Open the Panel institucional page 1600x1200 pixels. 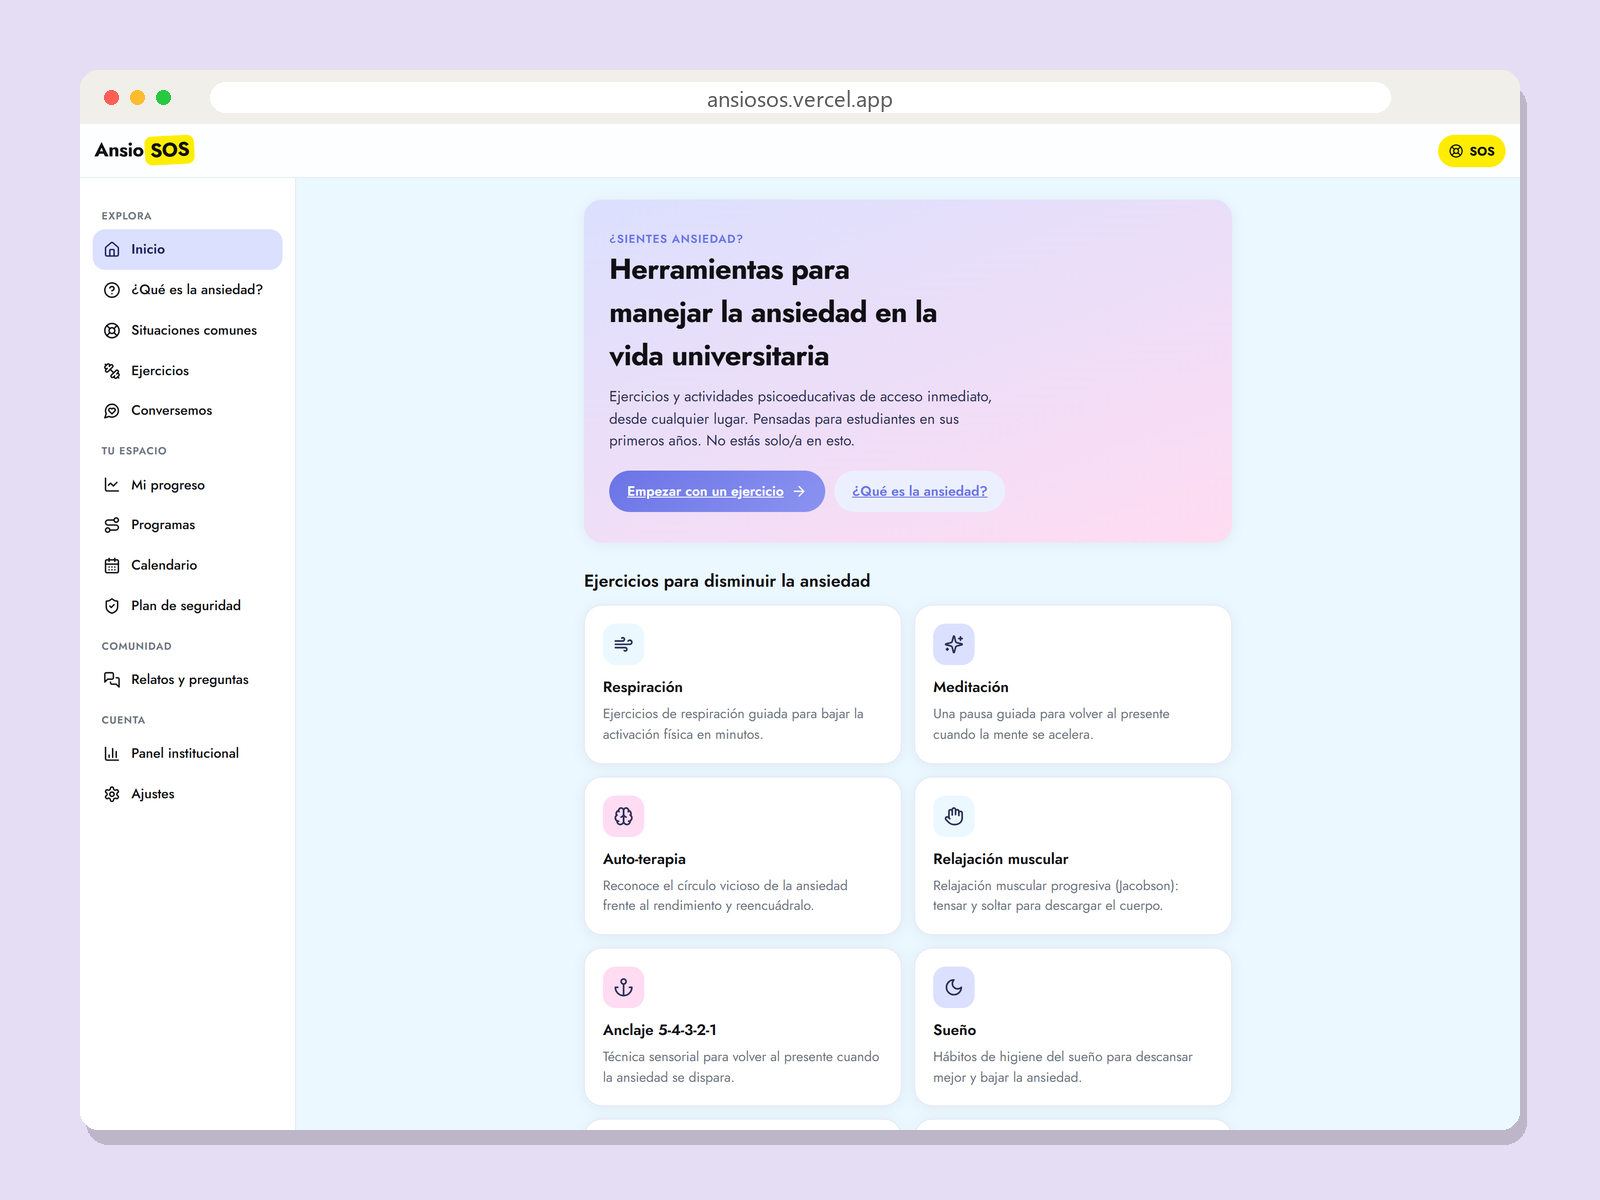point(187,754)
